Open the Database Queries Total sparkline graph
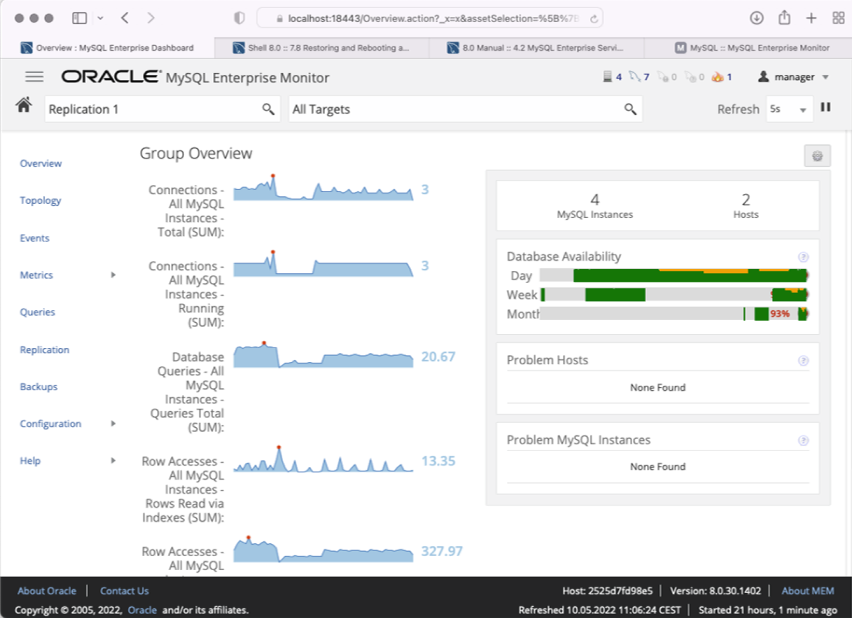The image size is (852, 618). point(323,355)
